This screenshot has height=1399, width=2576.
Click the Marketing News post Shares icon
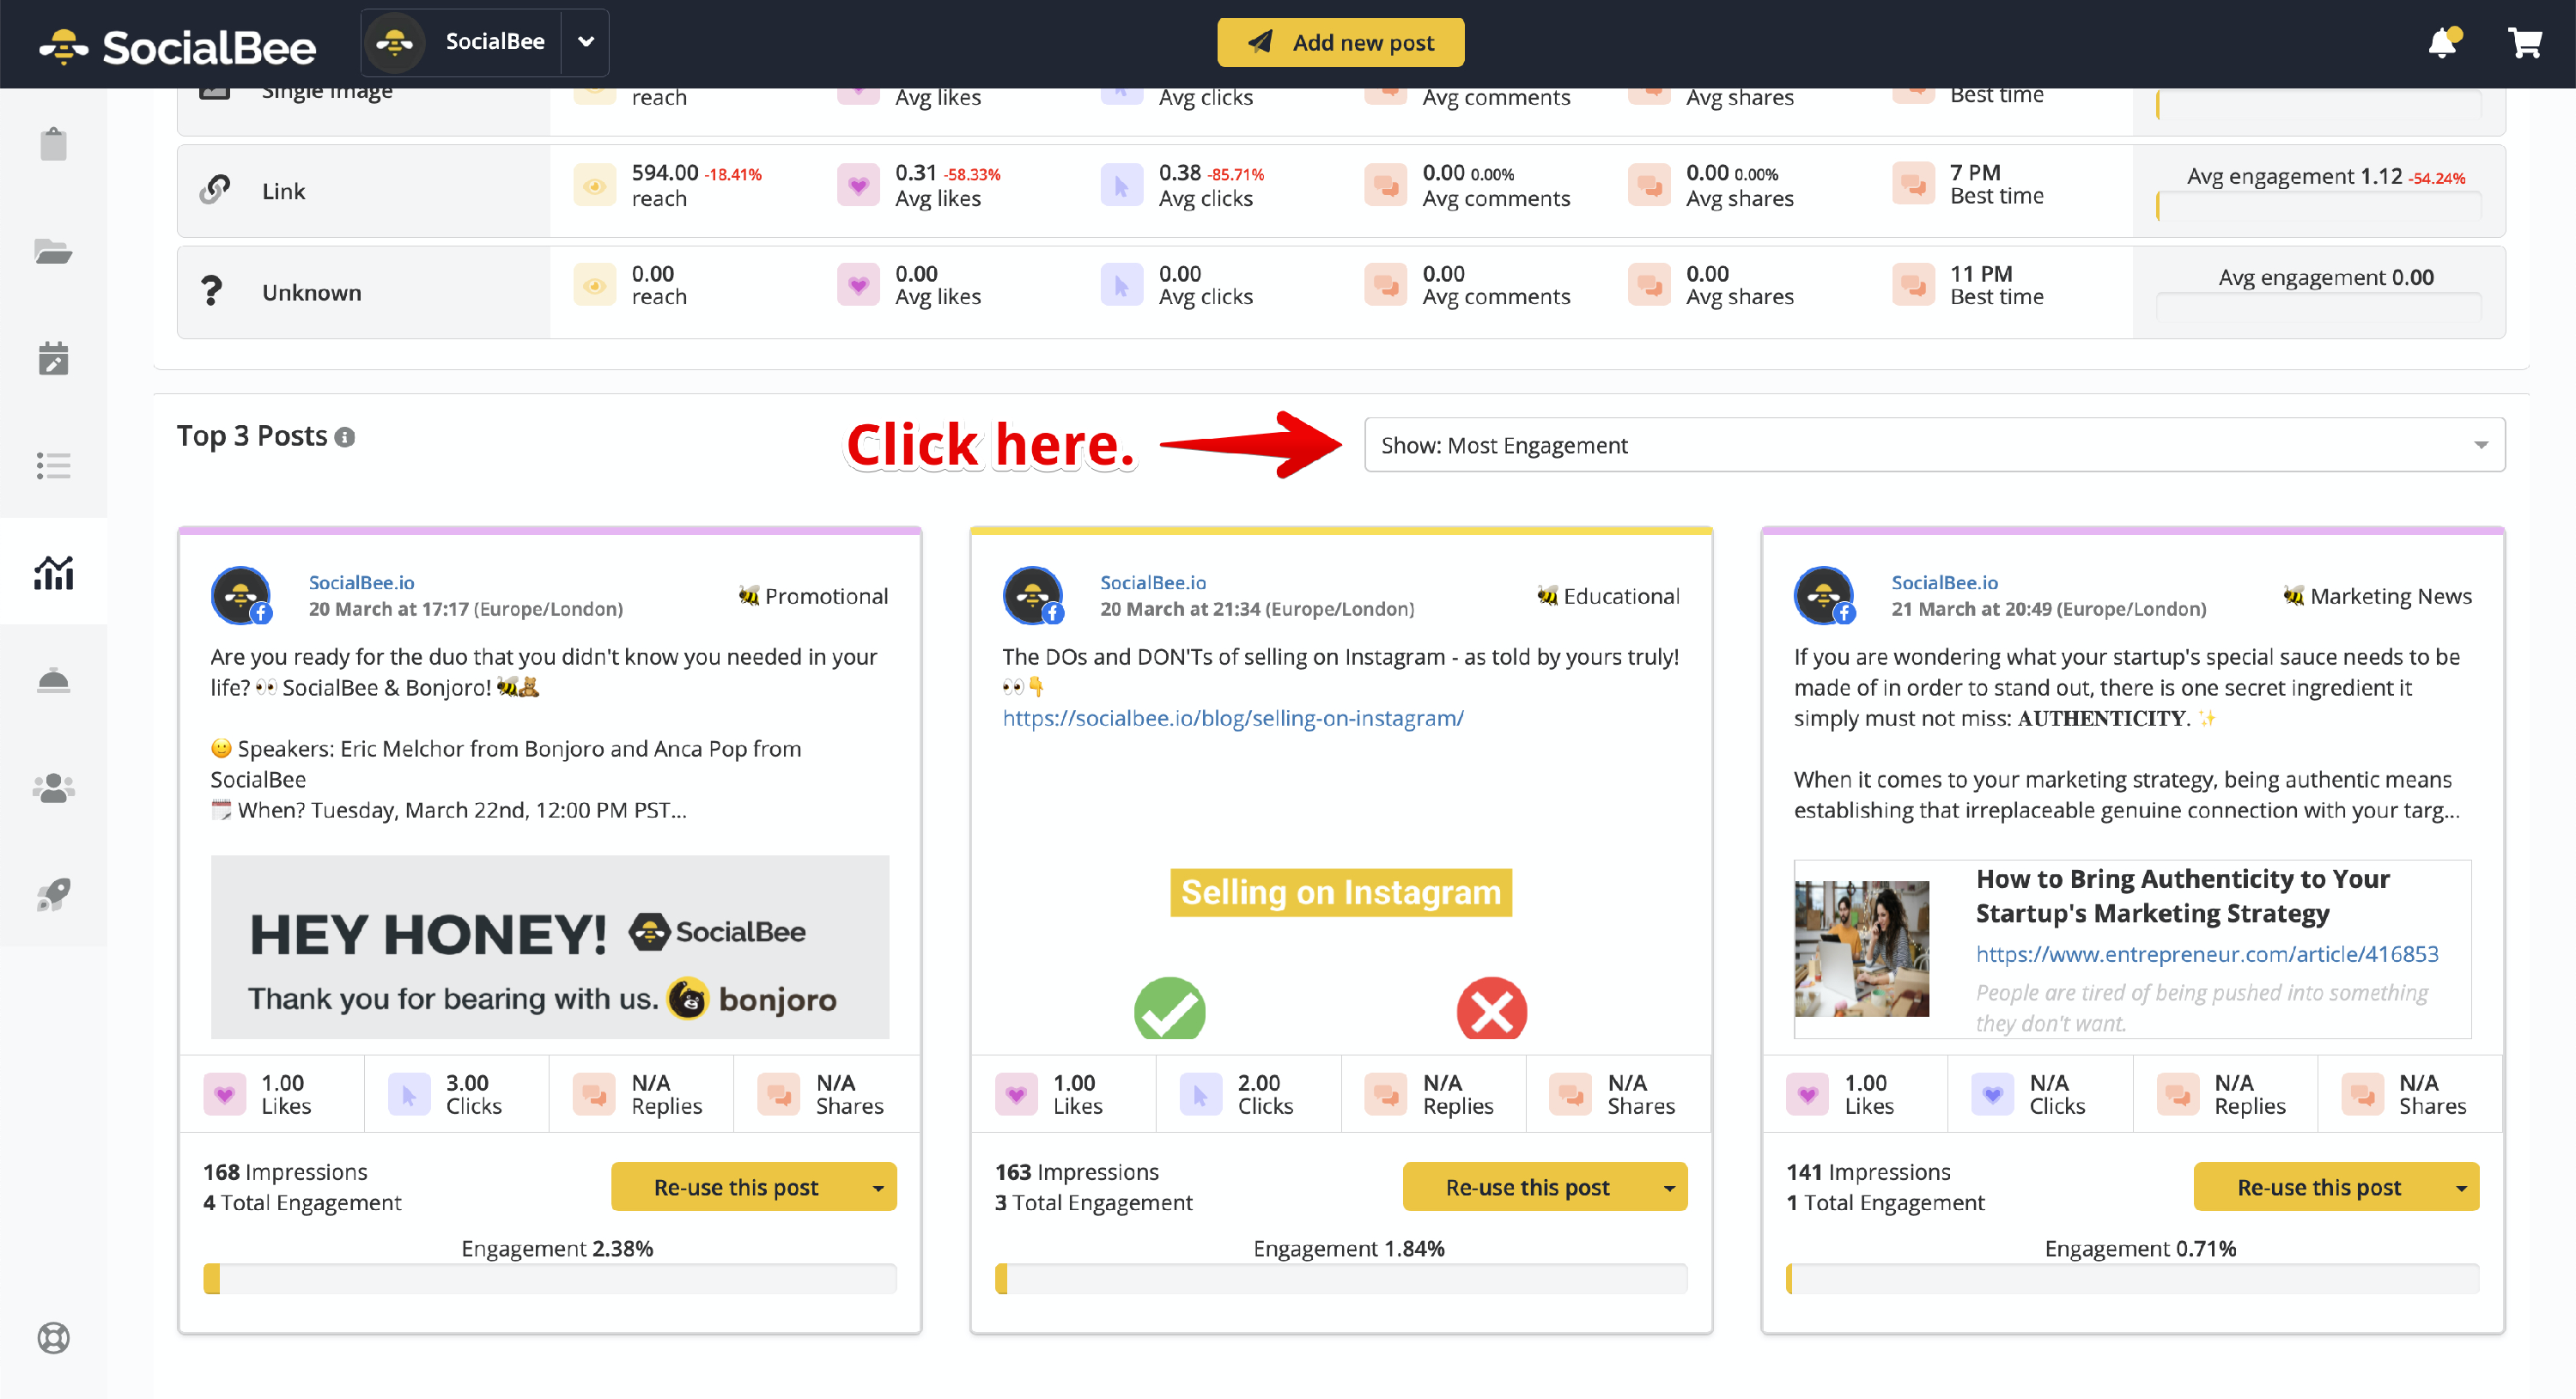coord(2362,1094)
